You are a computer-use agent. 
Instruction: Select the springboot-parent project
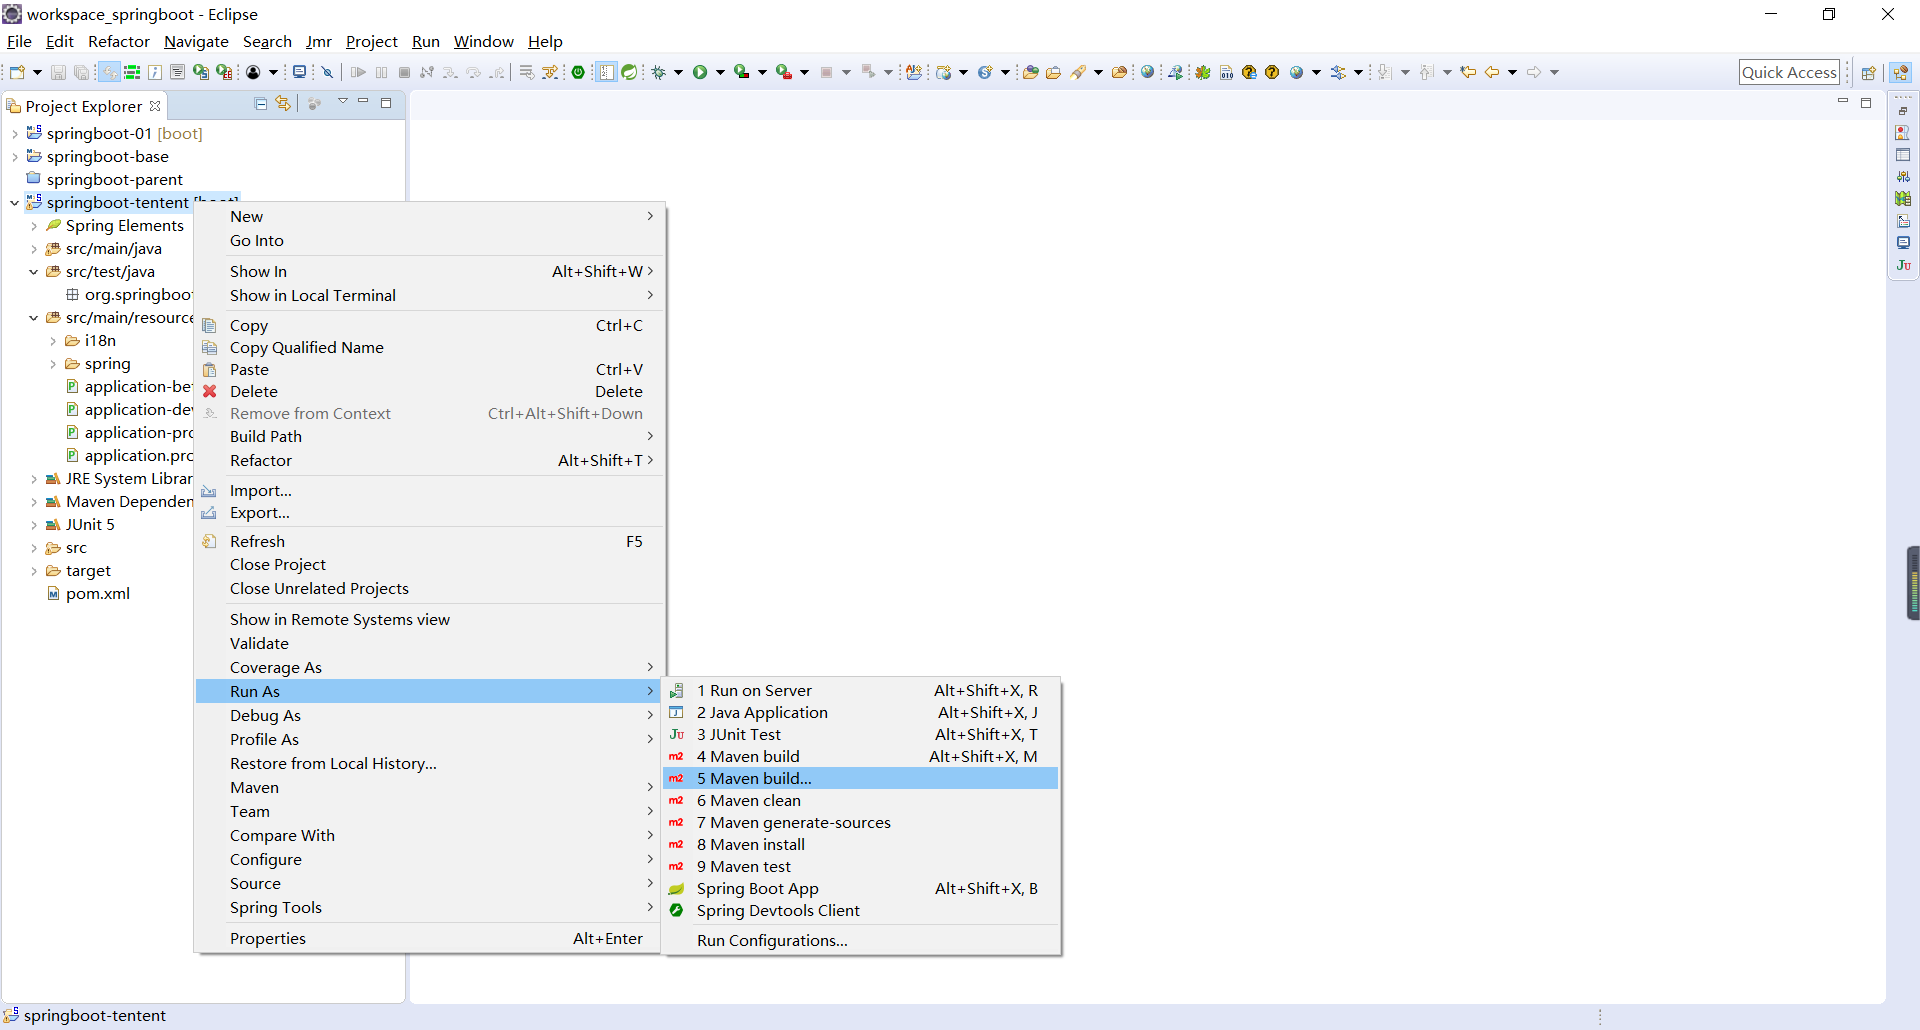[114, 179]
